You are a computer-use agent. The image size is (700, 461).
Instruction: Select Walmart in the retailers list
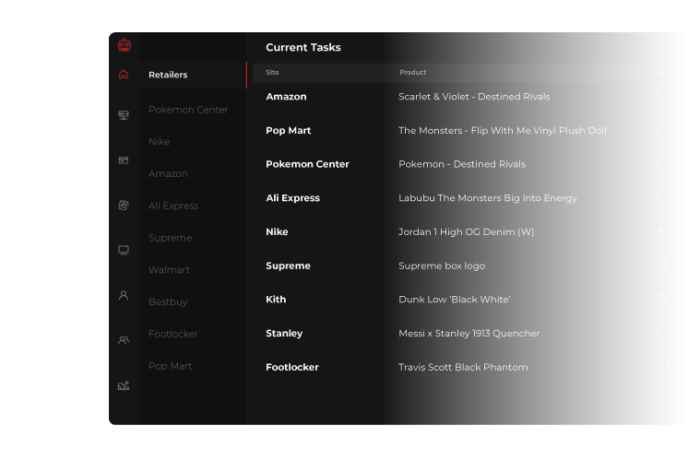tap(169, 270)
